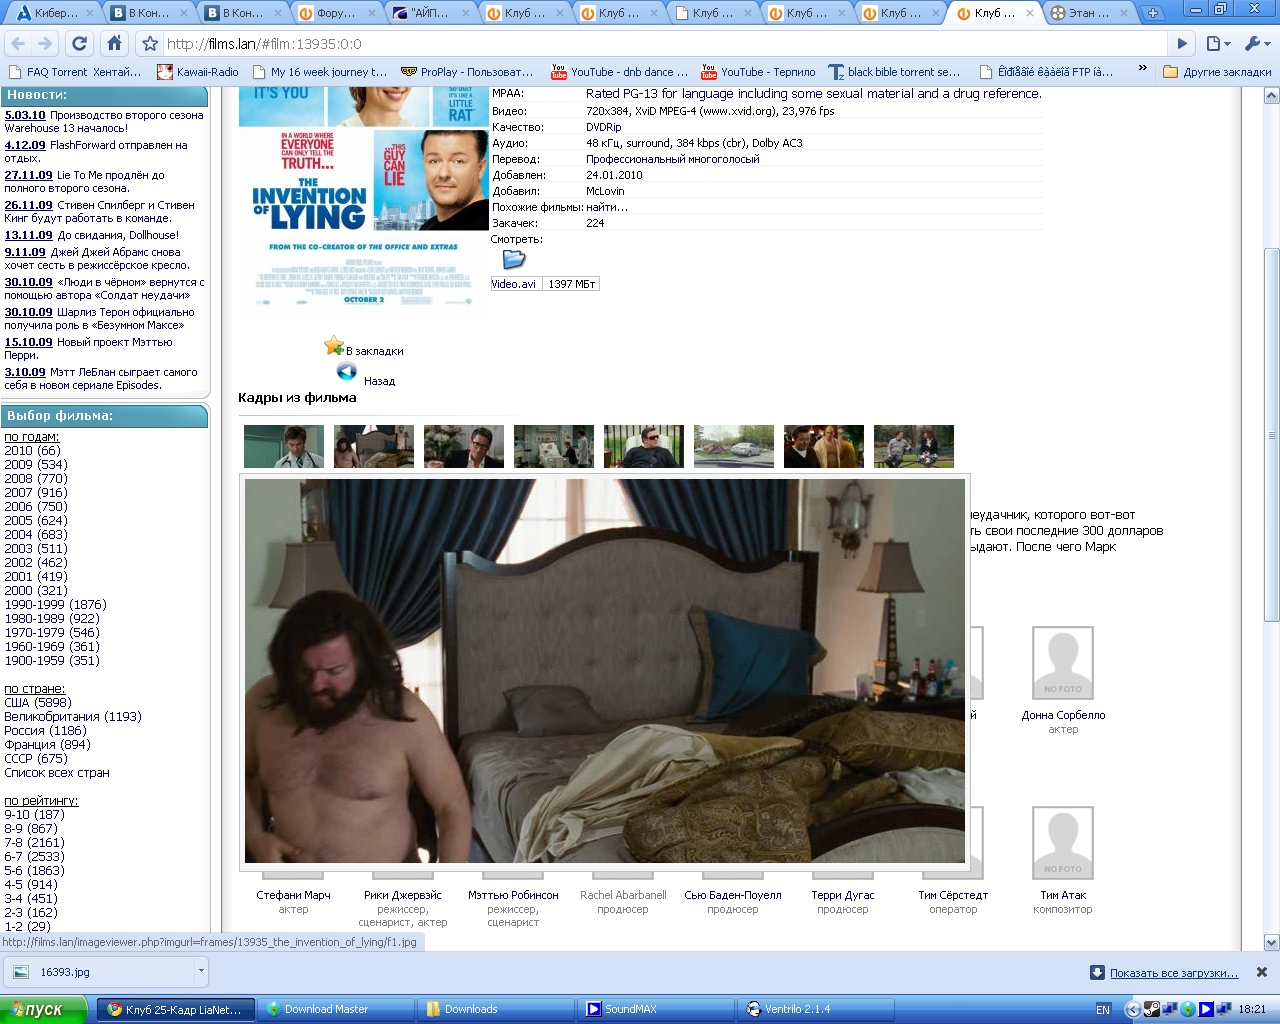Open the YouTube - dnb dance bookmark
The width and height of the screenshot is (1280, 1024).
coord(619,72)
